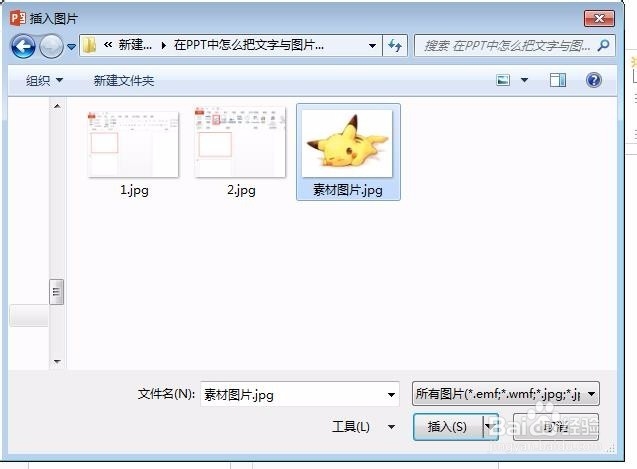Select the 1.jpg thumbnail
The image size is (637, 469).
click(x=134, y=144)
